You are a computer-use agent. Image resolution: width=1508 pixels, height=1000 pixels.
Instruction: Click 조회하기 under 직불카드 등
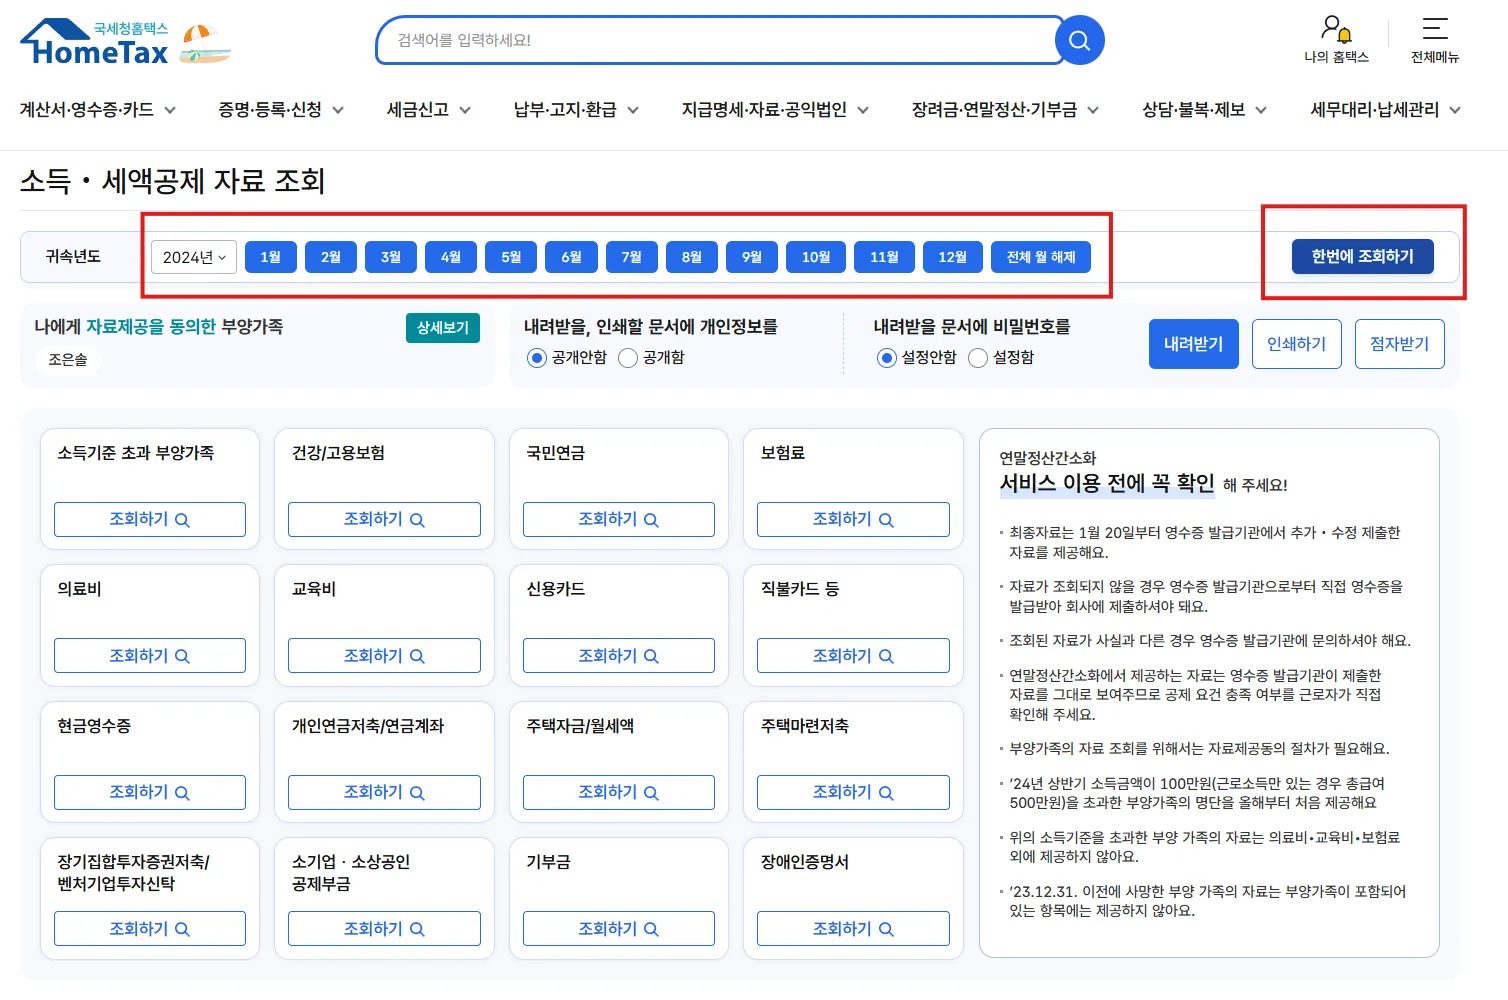click(x=853, y=656)
